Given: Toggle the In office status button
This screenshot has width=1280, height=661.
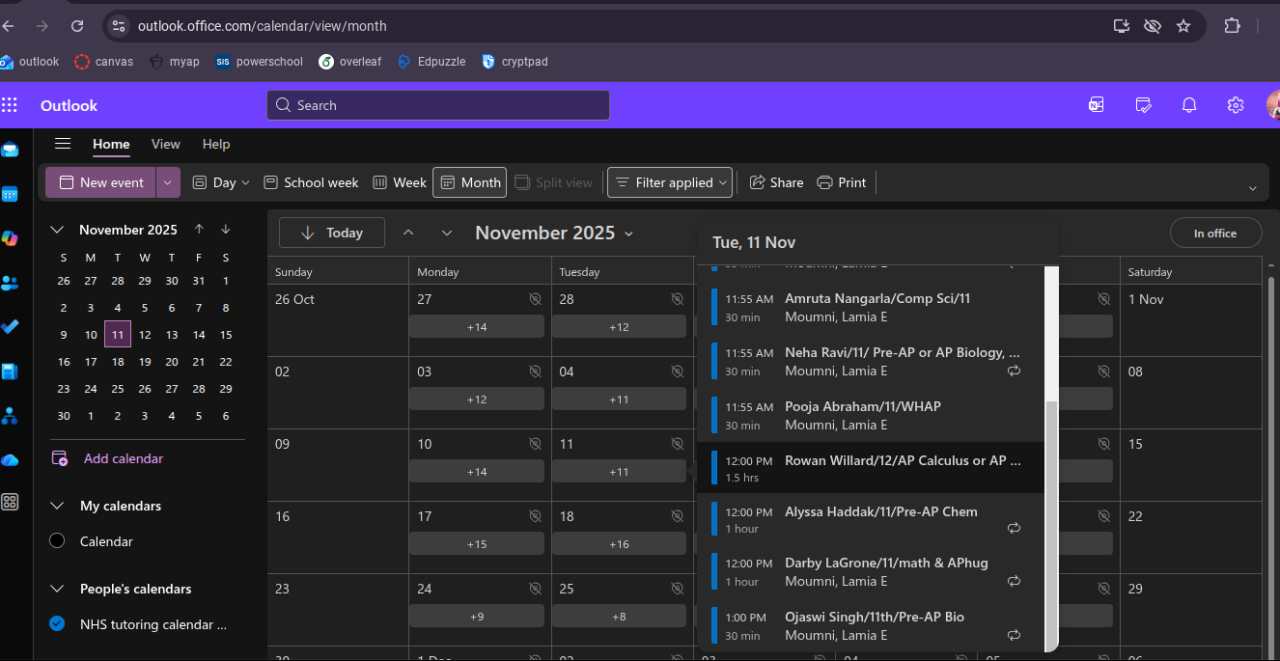Looking at the screenshot, I should click(x=1215, y=233).
